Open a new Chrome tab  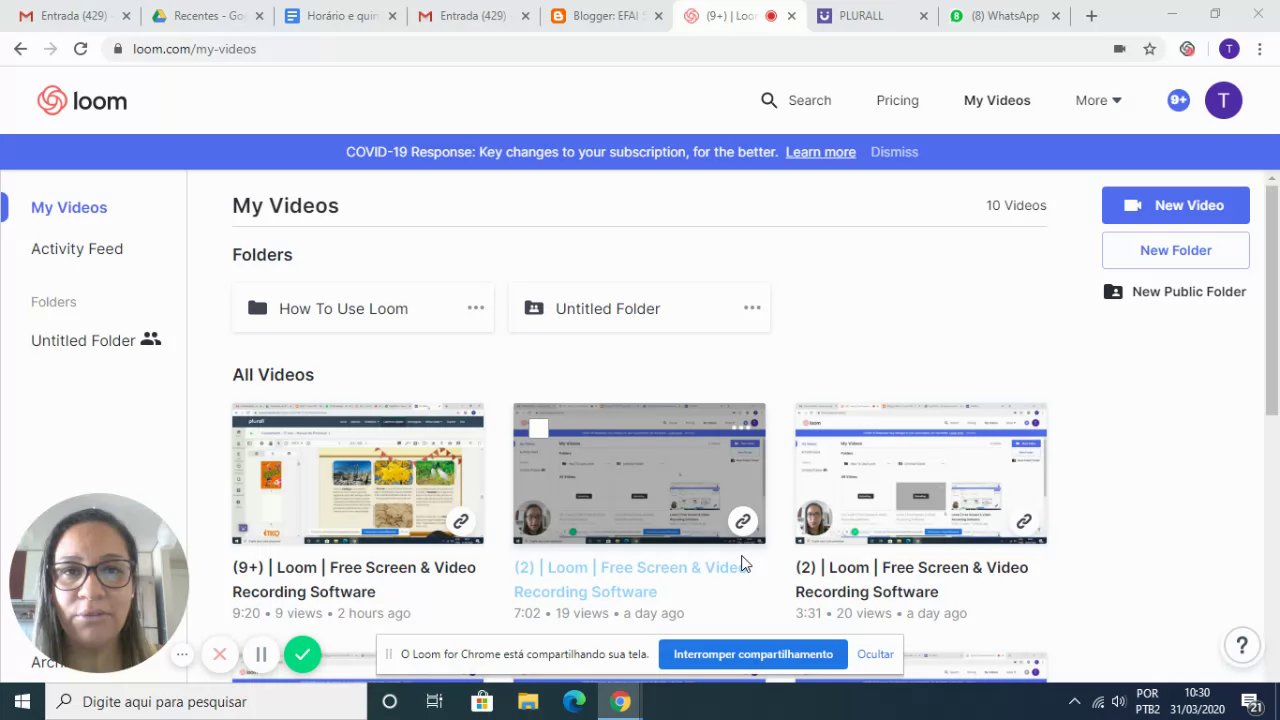click(1091, 16)
